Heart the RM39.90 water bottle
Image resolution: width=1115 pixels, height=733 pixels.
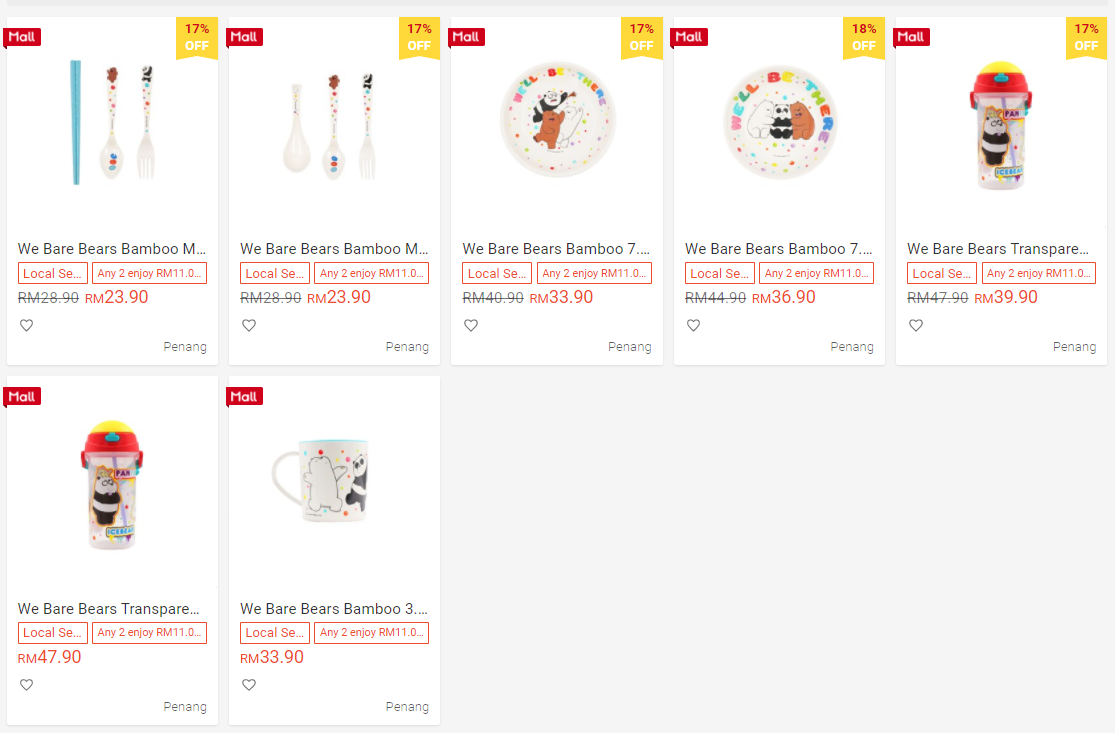(915, 325)
